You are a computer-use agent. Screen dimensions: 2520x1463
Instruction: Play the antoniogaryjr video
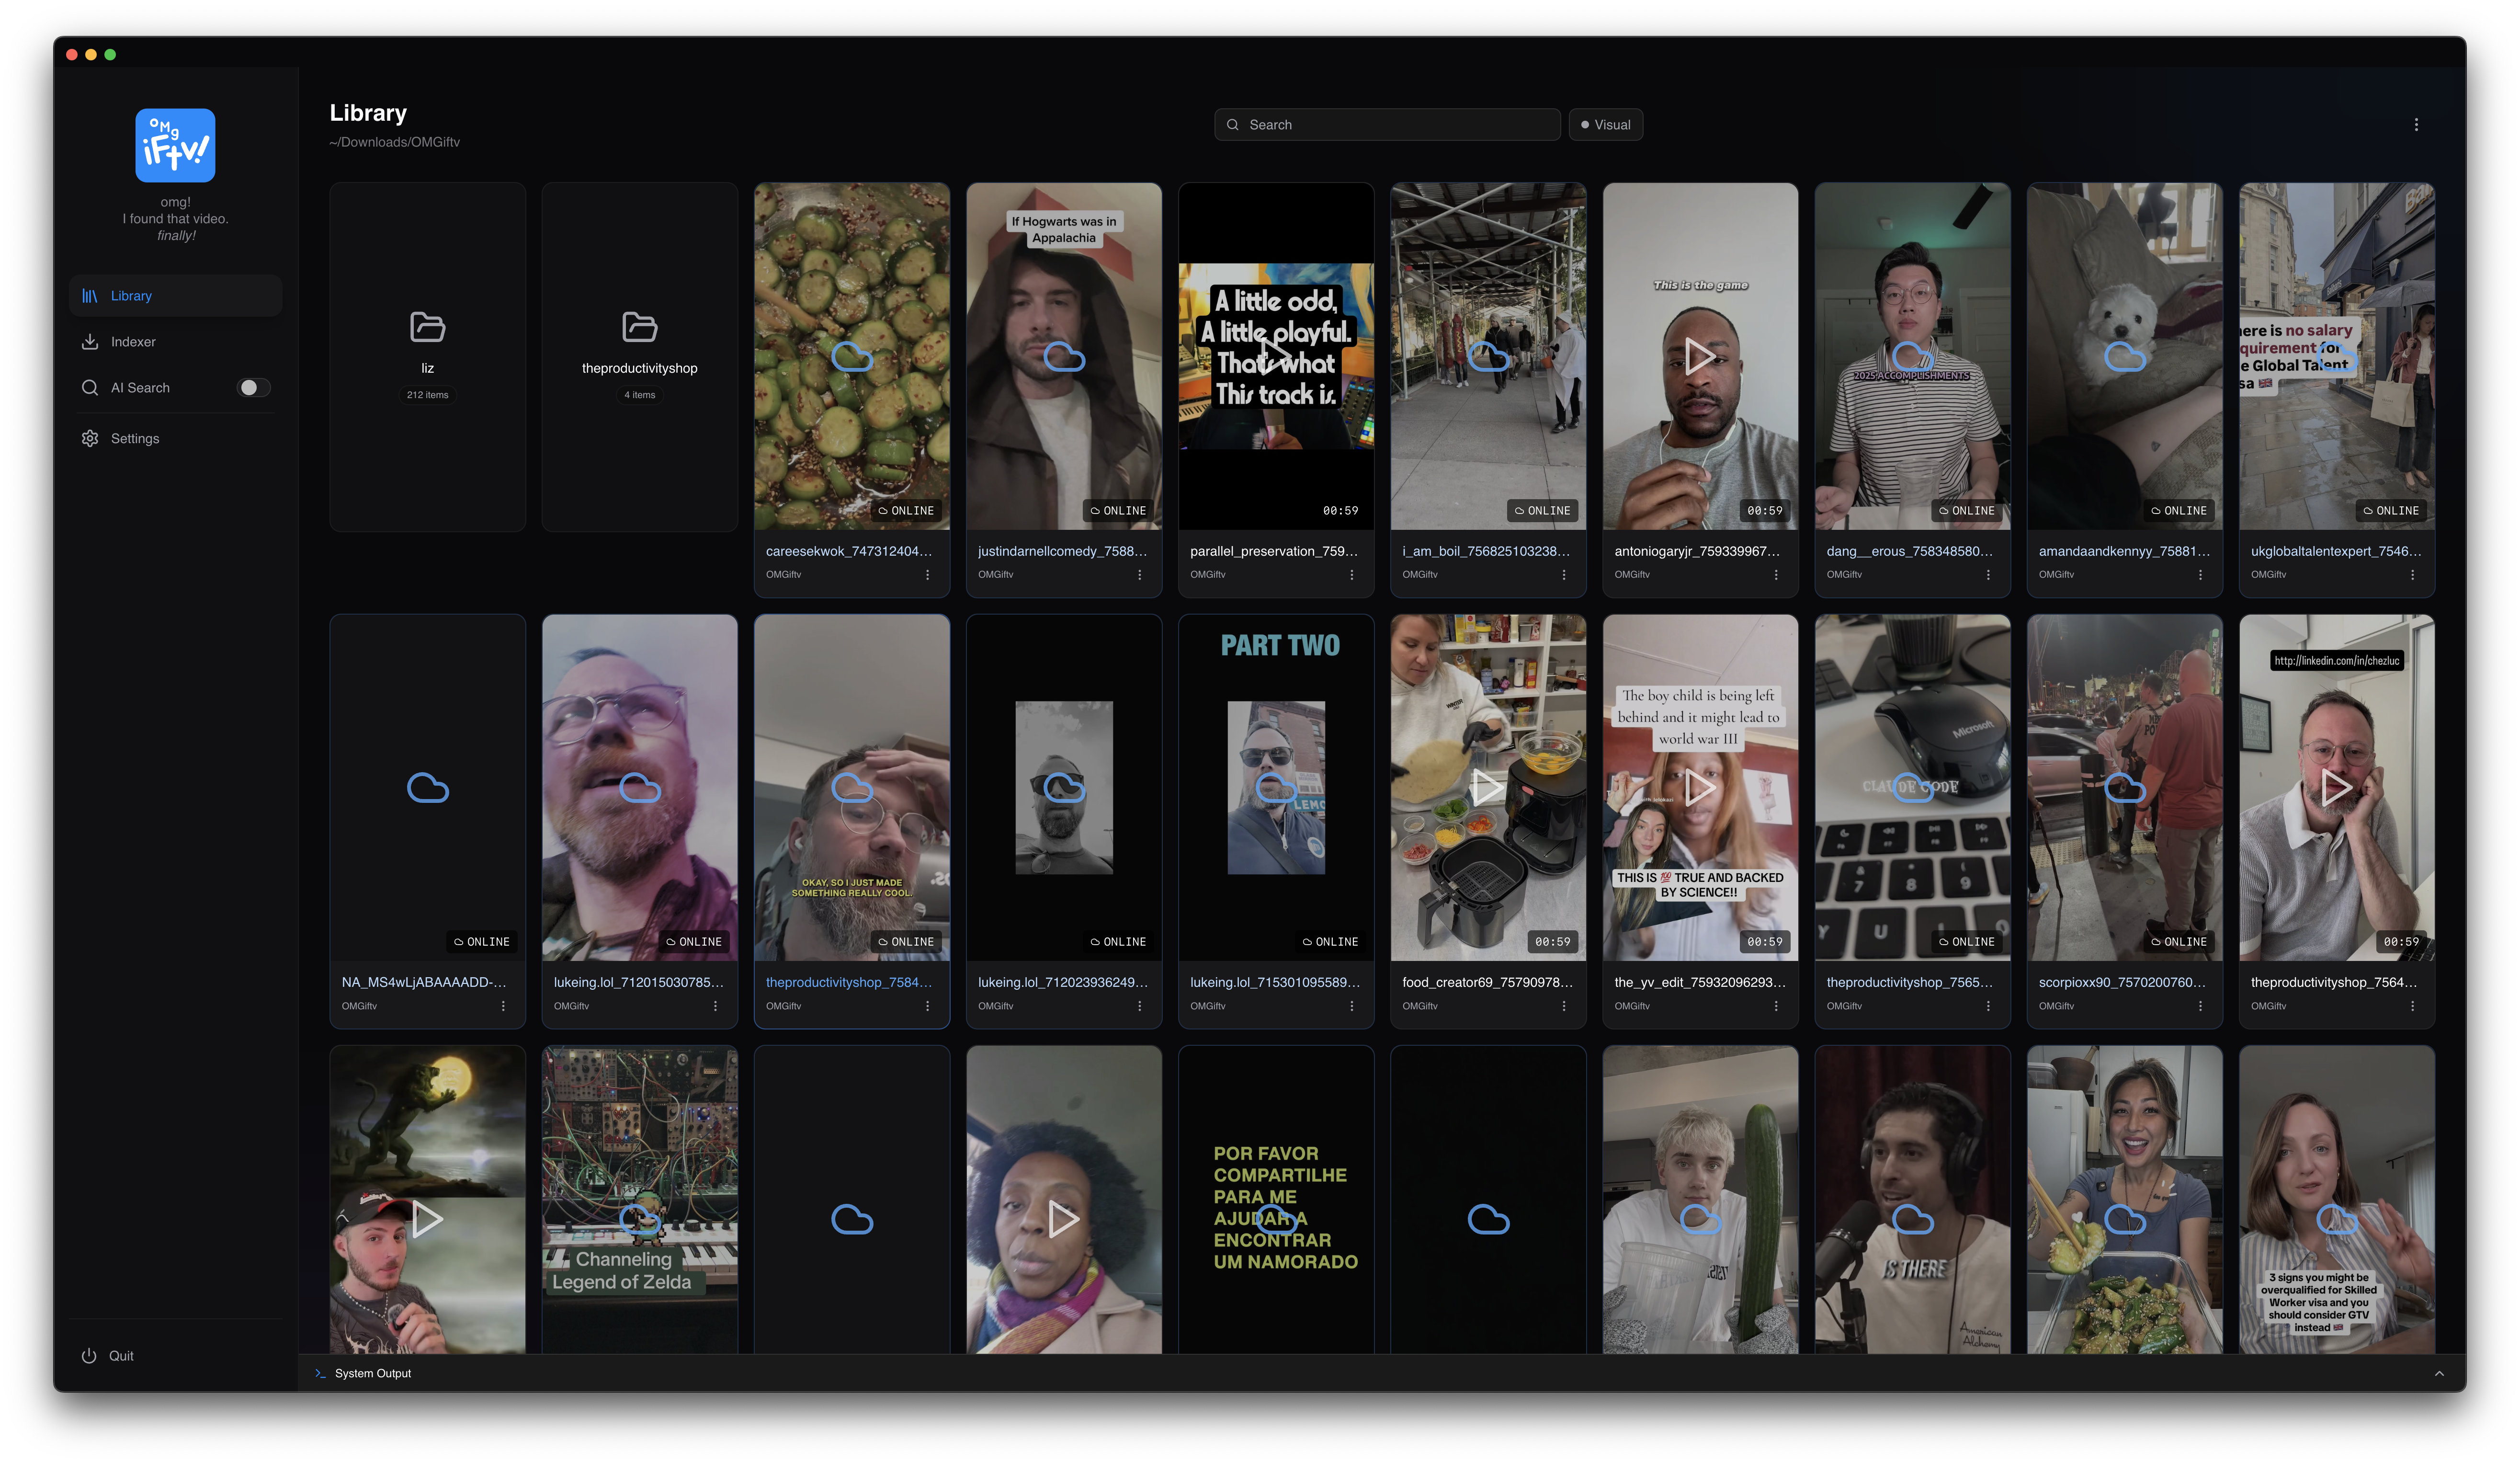pyautogui.click(x=1699, y=356)
